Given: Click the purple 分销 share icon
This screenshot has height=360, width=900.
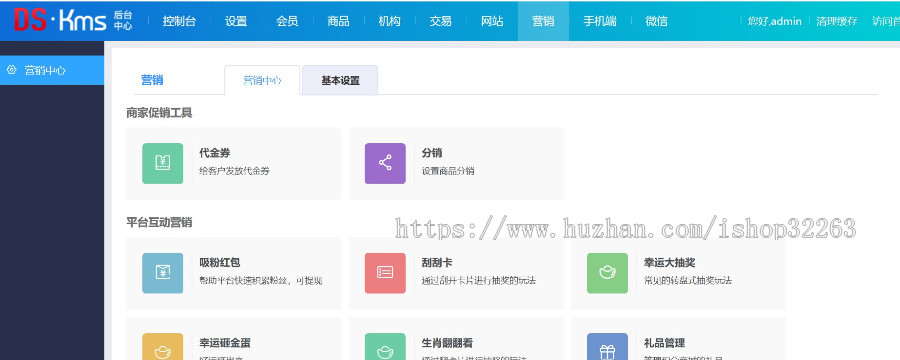Looking at the screenshot, I should point(385,163).
